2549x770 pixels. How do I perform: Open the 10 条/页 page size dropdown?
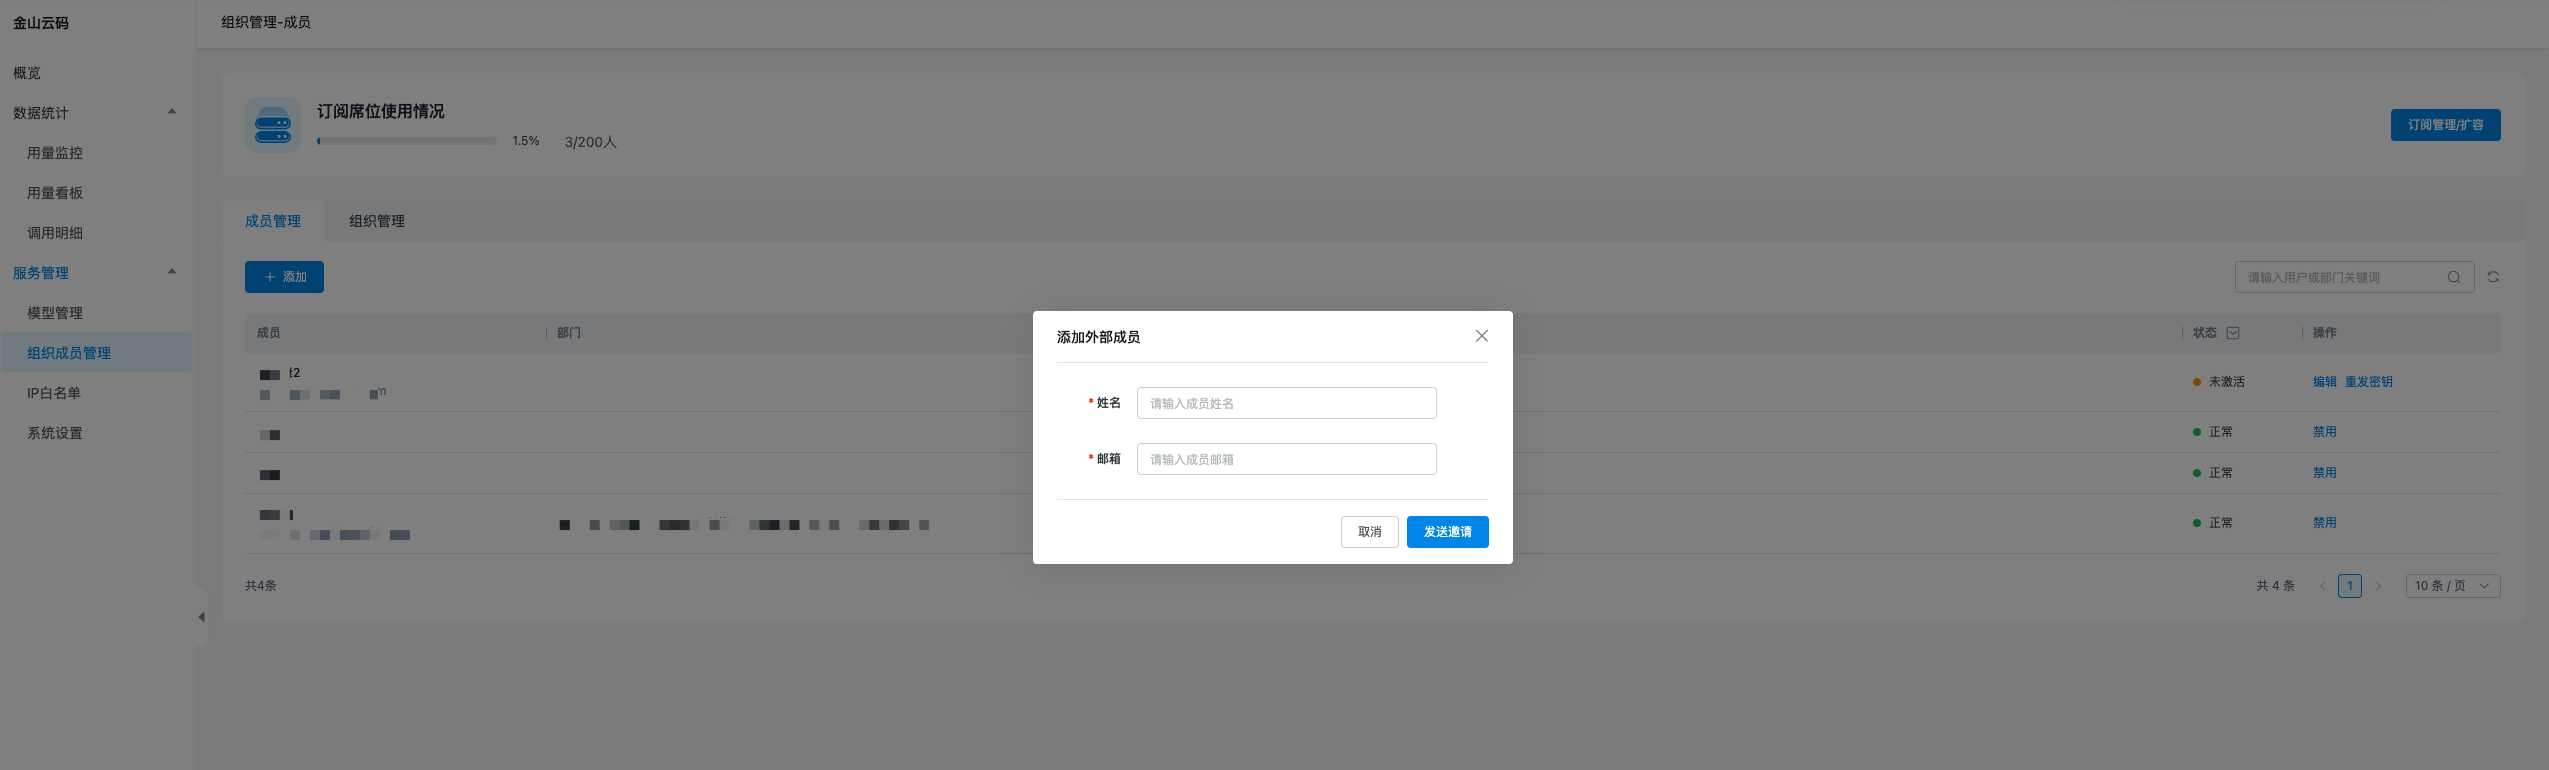pos(2453,586)
